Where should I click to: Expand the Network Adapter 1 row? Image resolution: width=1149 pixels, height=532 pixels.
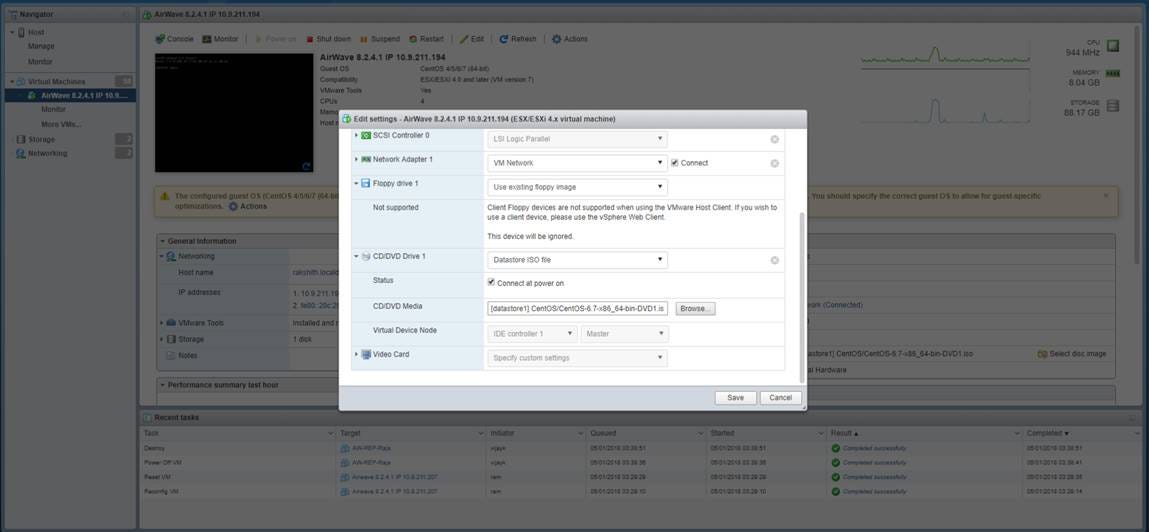(357, 159)
